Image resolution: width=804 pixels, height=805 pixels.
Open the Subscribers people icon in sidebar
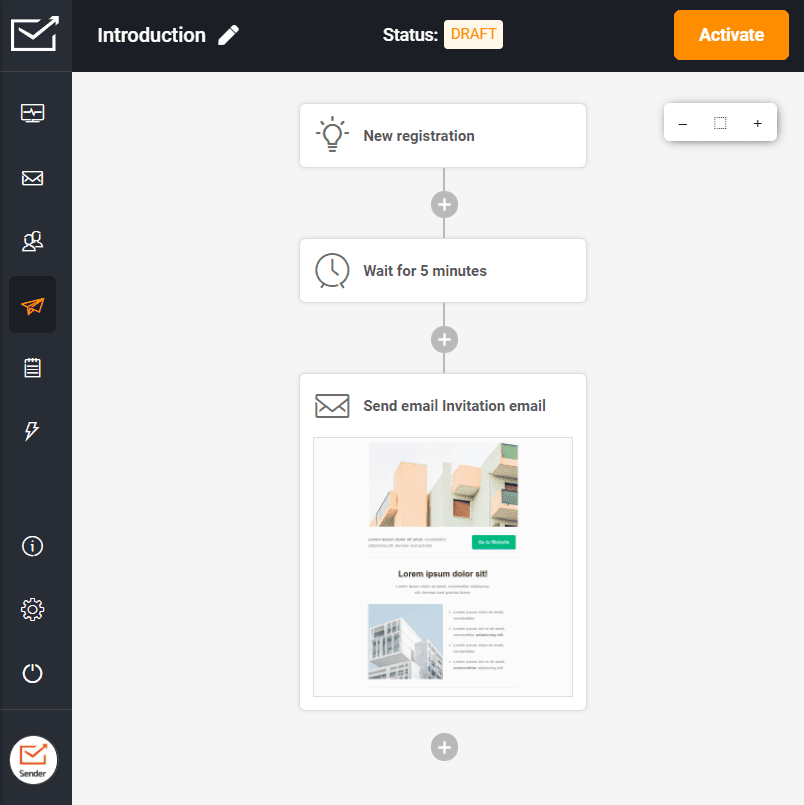[x=33, y=241]
